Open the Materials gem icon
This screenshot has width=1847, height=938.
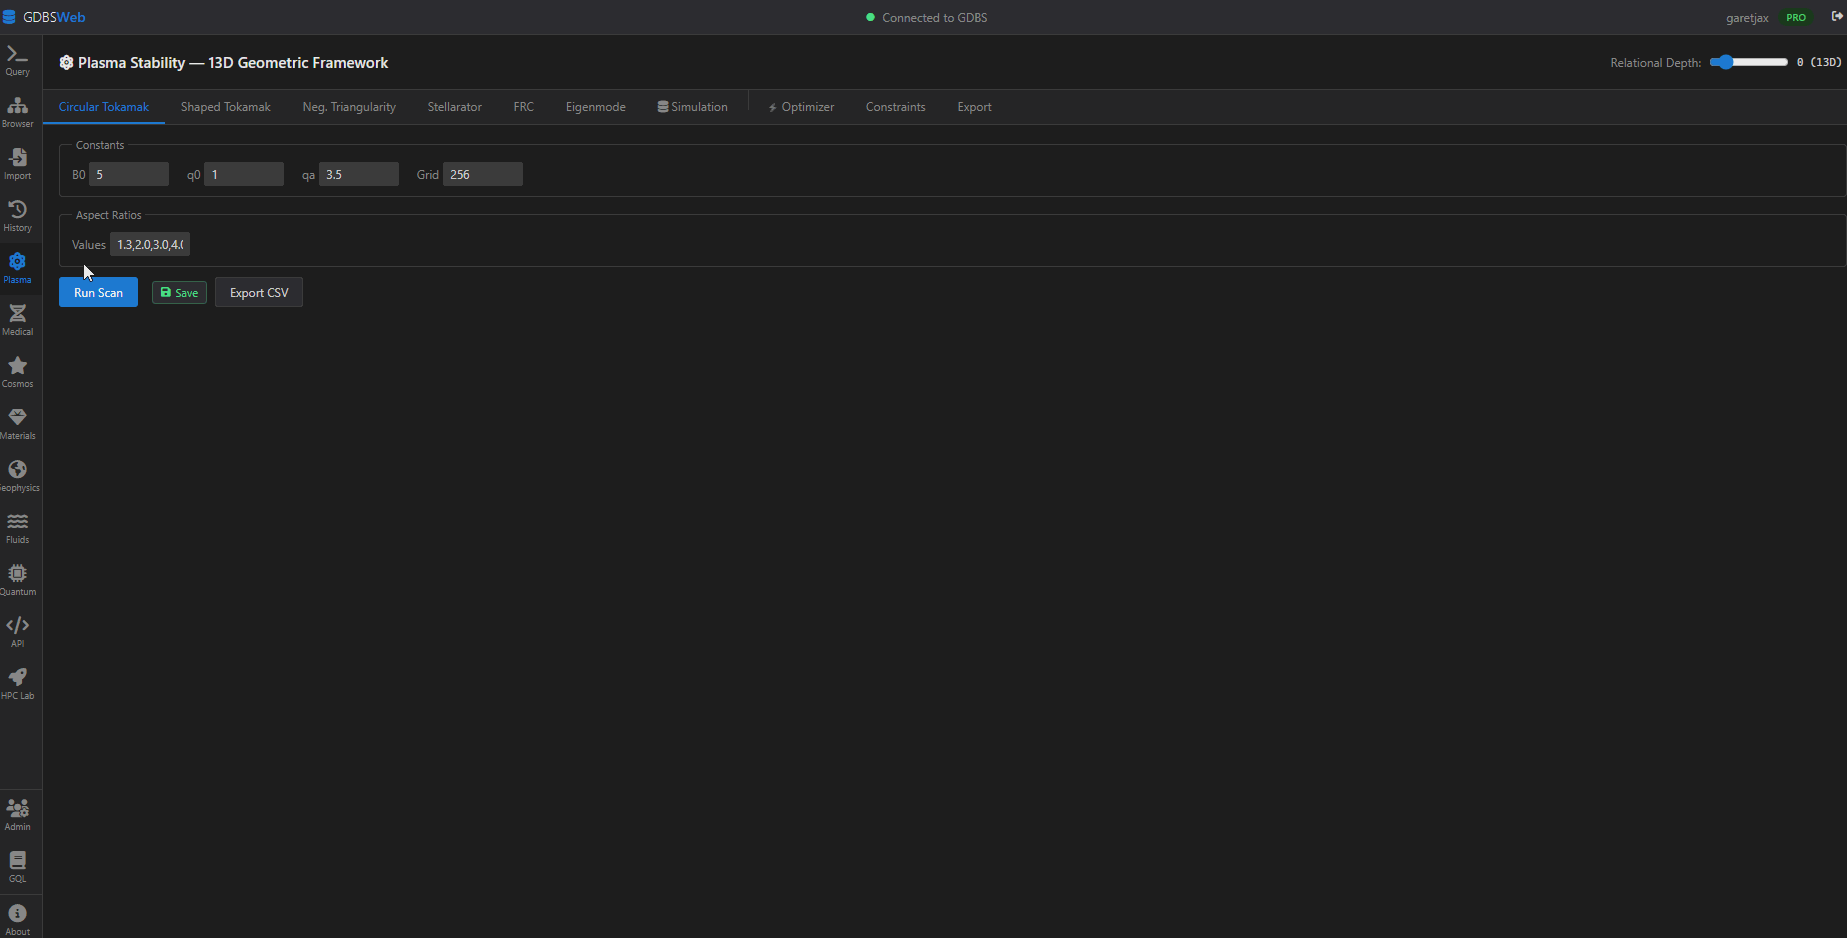(17, 424)
